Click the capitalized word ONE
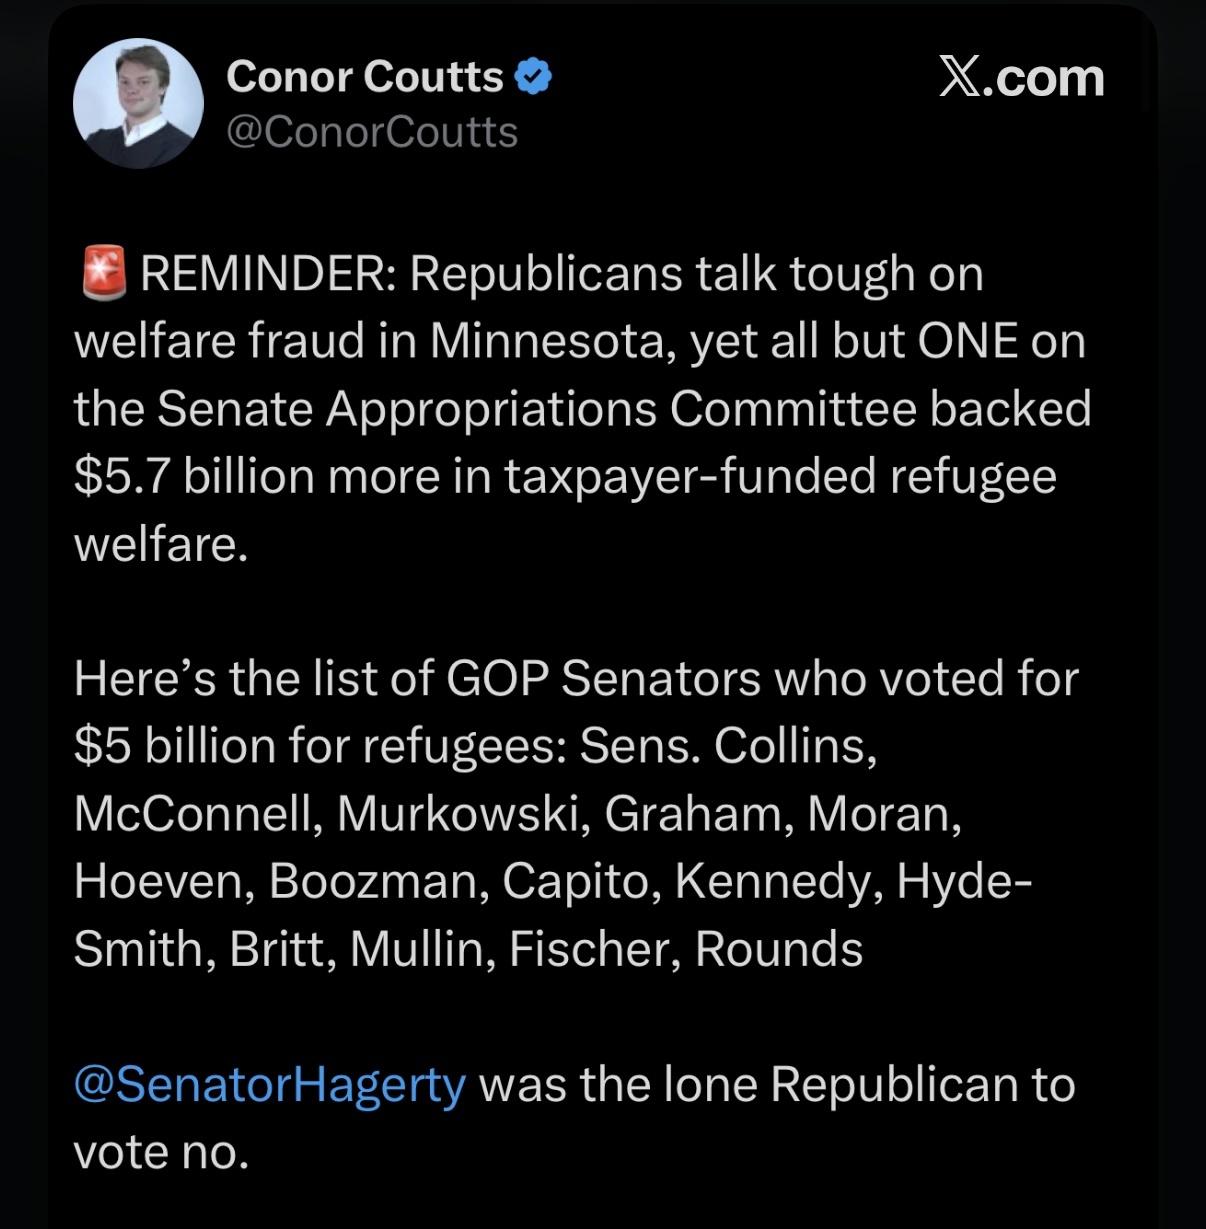This screenshot has width=1206, height=1229. click(968, 341)
